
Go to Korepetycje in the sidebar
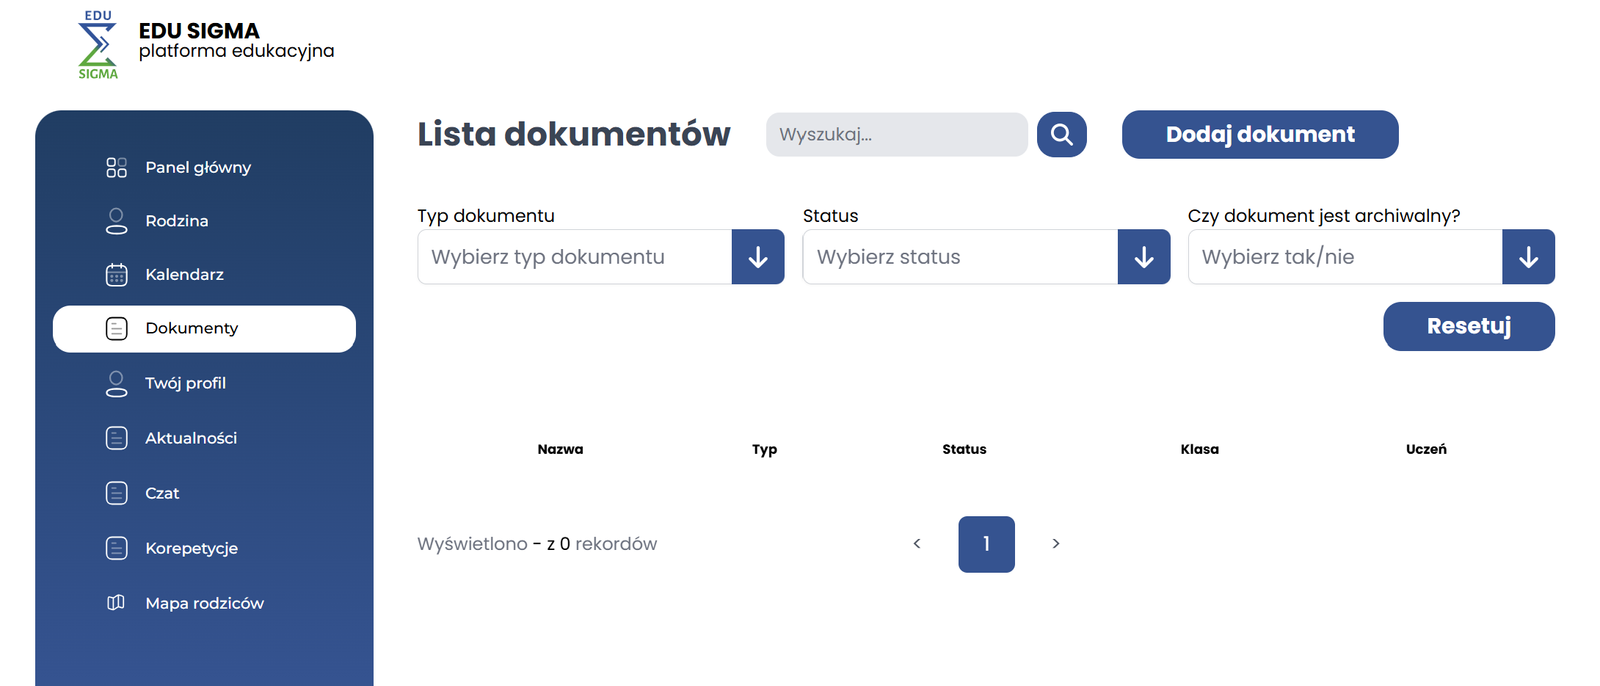[191, 548]
